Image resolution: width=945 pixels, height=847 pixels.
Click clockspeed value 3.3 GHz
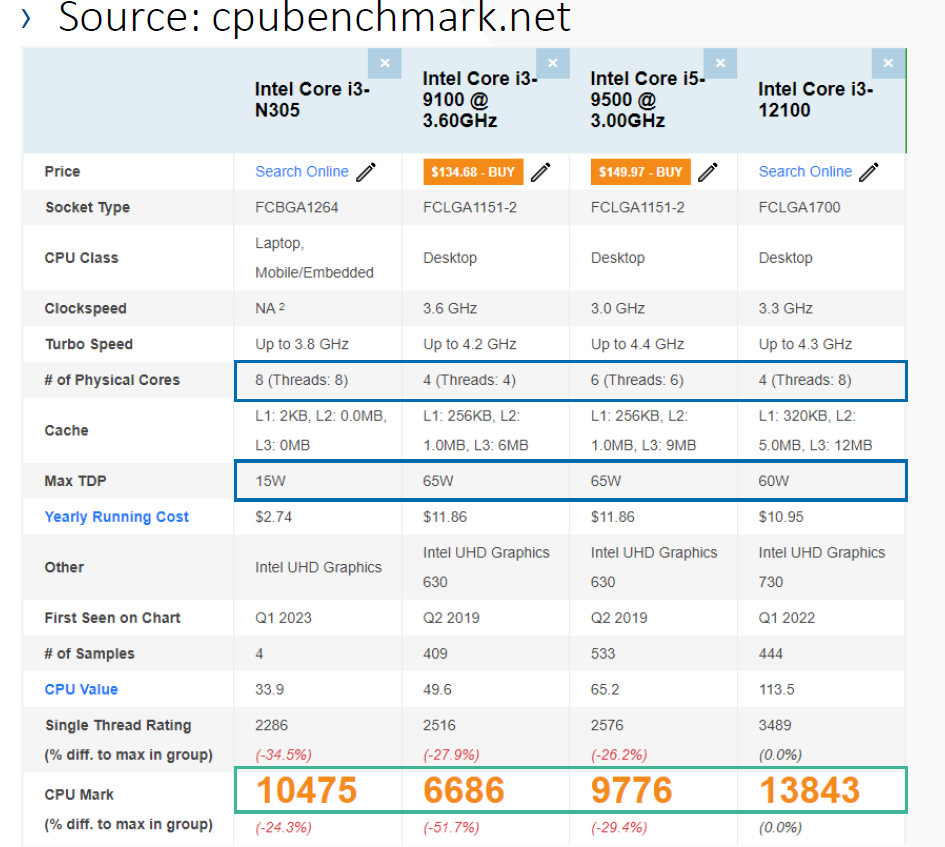click(x=785, y=309)
